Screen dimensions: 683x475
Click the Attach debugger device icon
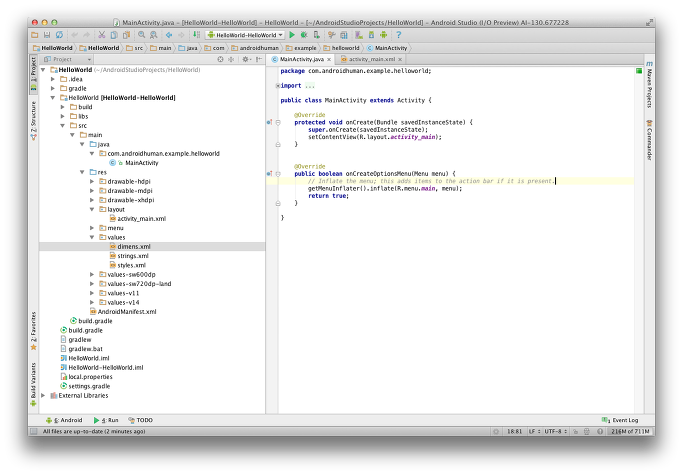point(317,35)
